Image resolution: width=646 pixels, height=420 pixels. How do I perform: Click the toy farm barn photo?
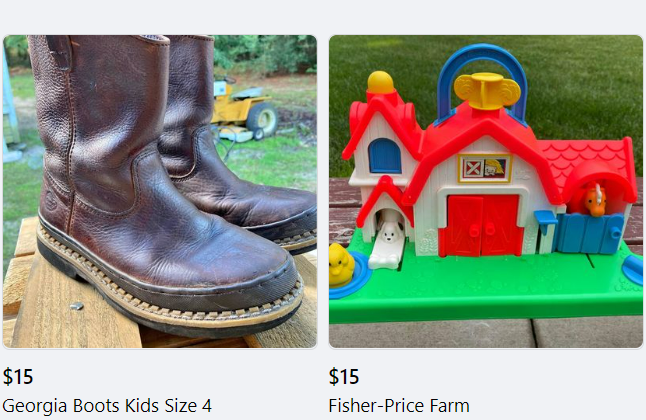tap(486, 192)
